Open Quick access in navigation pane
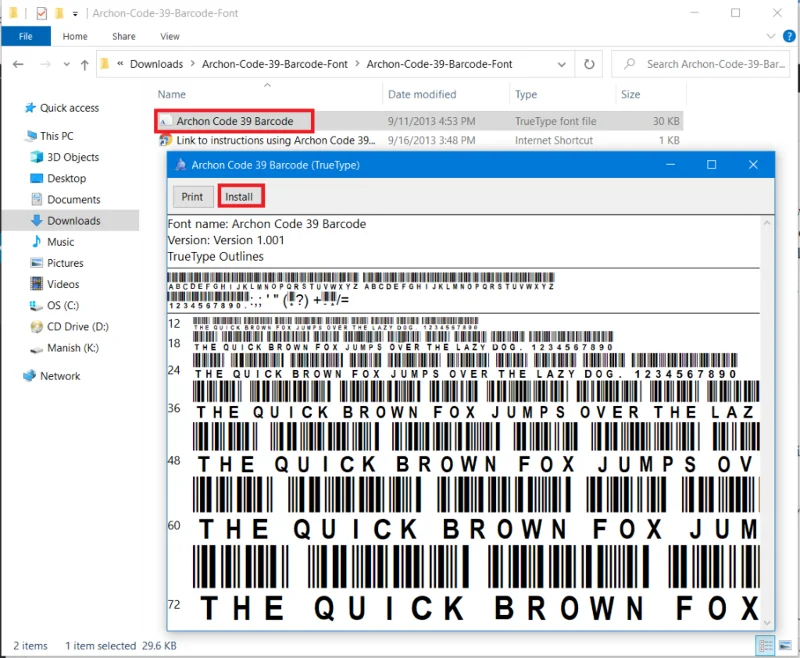 click(69, 108)
